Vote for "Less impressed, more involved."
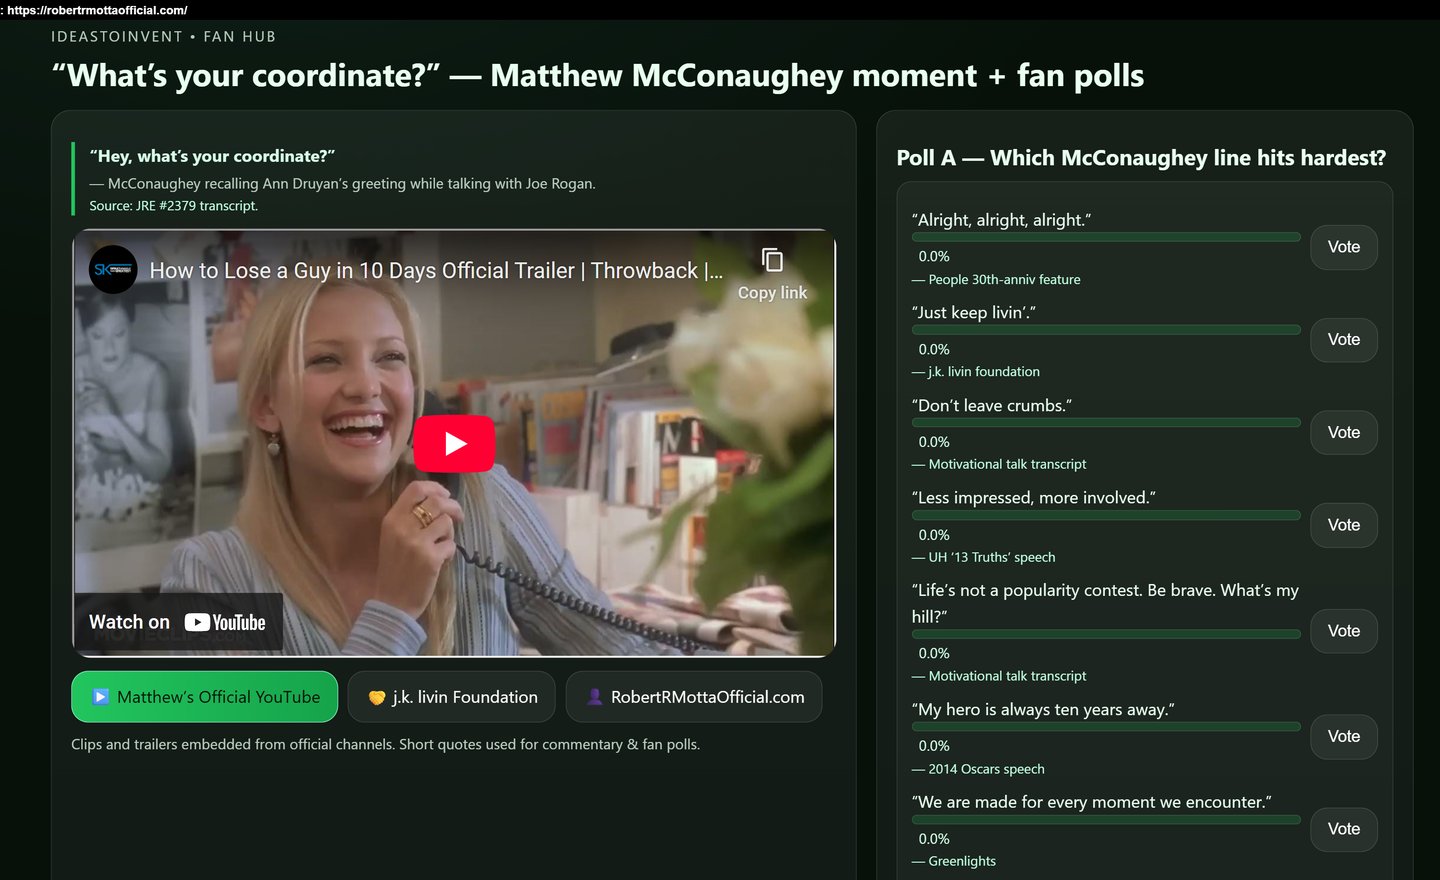Screen dimensions: 1440x880 pos(1344,525)
